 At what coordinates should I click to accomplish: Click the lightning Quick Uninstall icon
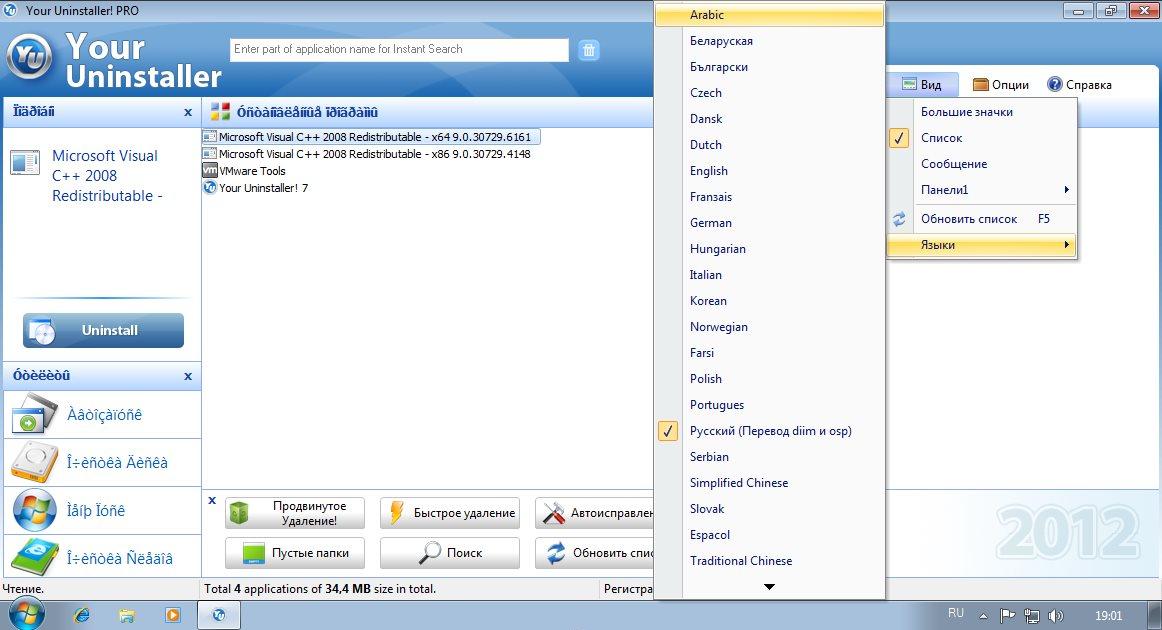click(x=396, y=513)
